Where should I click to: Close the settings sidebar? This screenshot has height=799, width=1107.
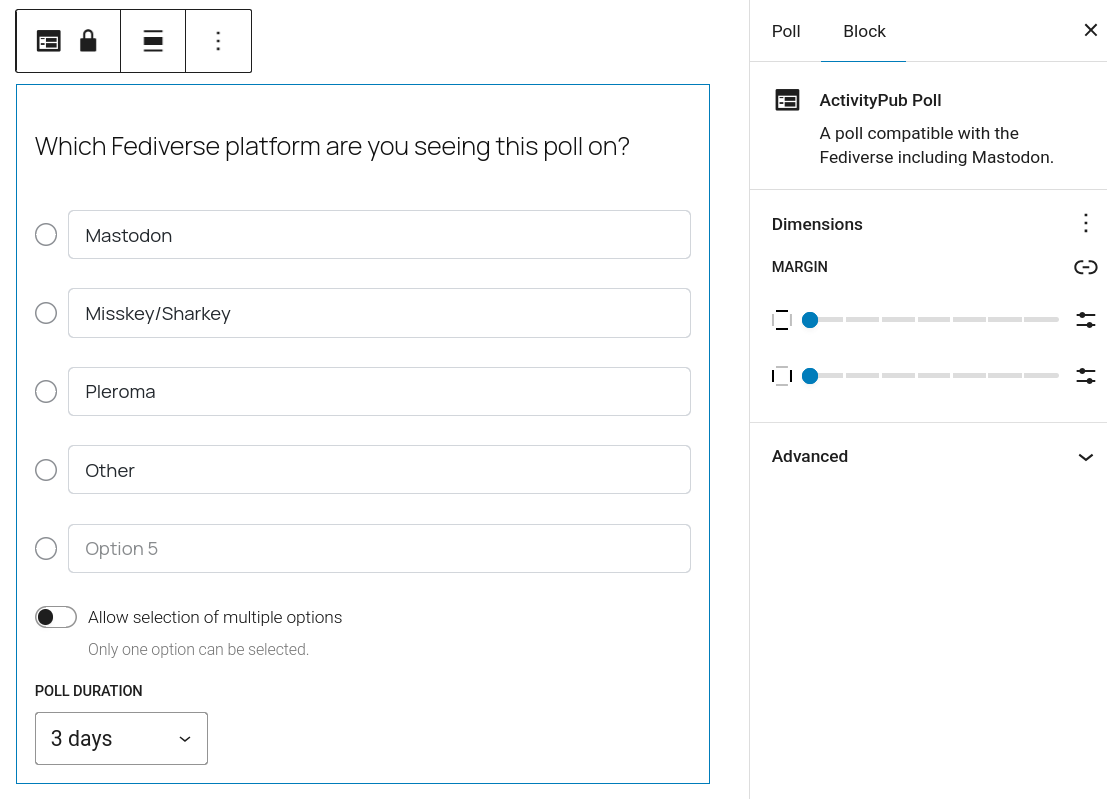(1090, 30)
